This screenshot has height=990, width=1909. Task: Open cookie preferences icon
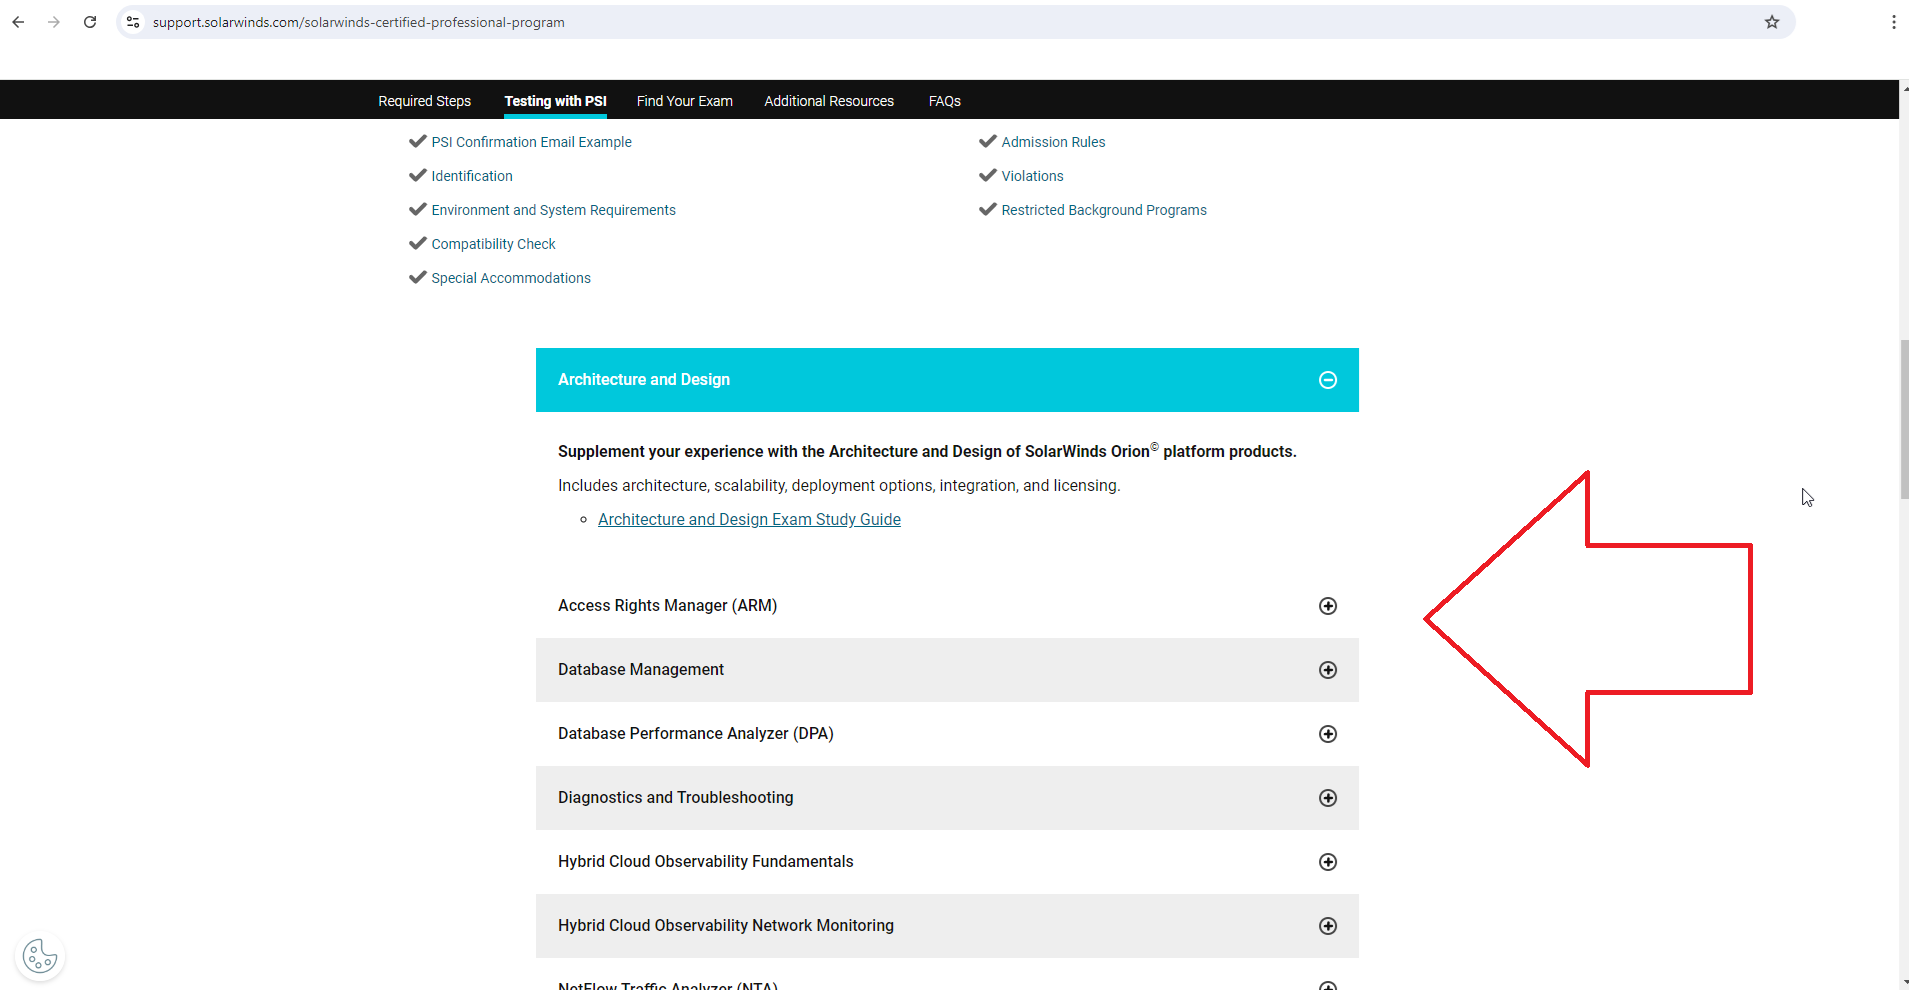[40, 956]
